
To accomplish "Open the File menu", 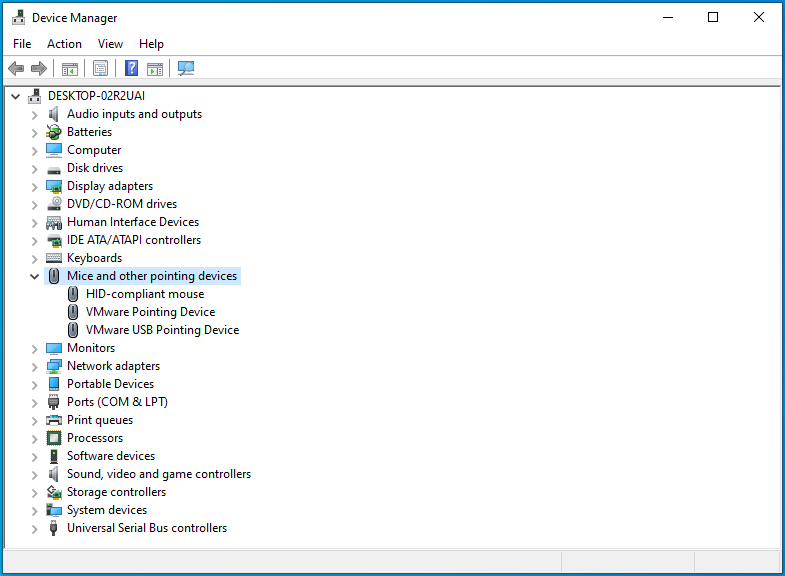I will tap(22, 44).
